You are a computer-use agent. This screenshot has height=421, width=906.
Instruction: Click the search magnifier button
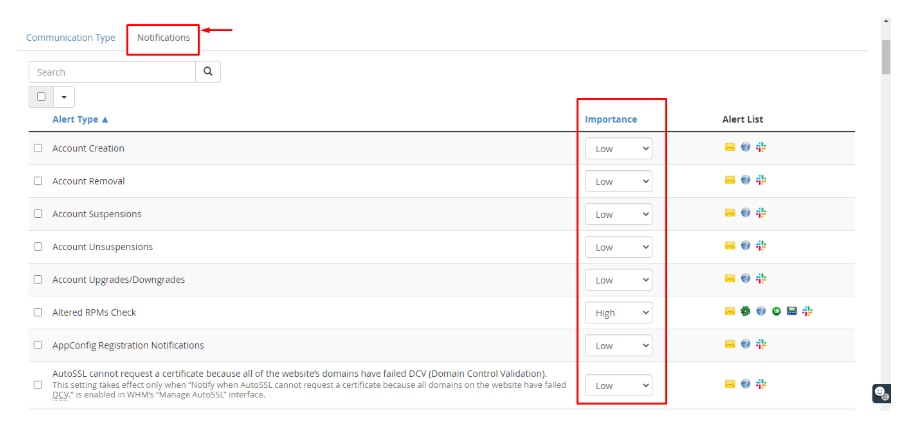point(208,72)
